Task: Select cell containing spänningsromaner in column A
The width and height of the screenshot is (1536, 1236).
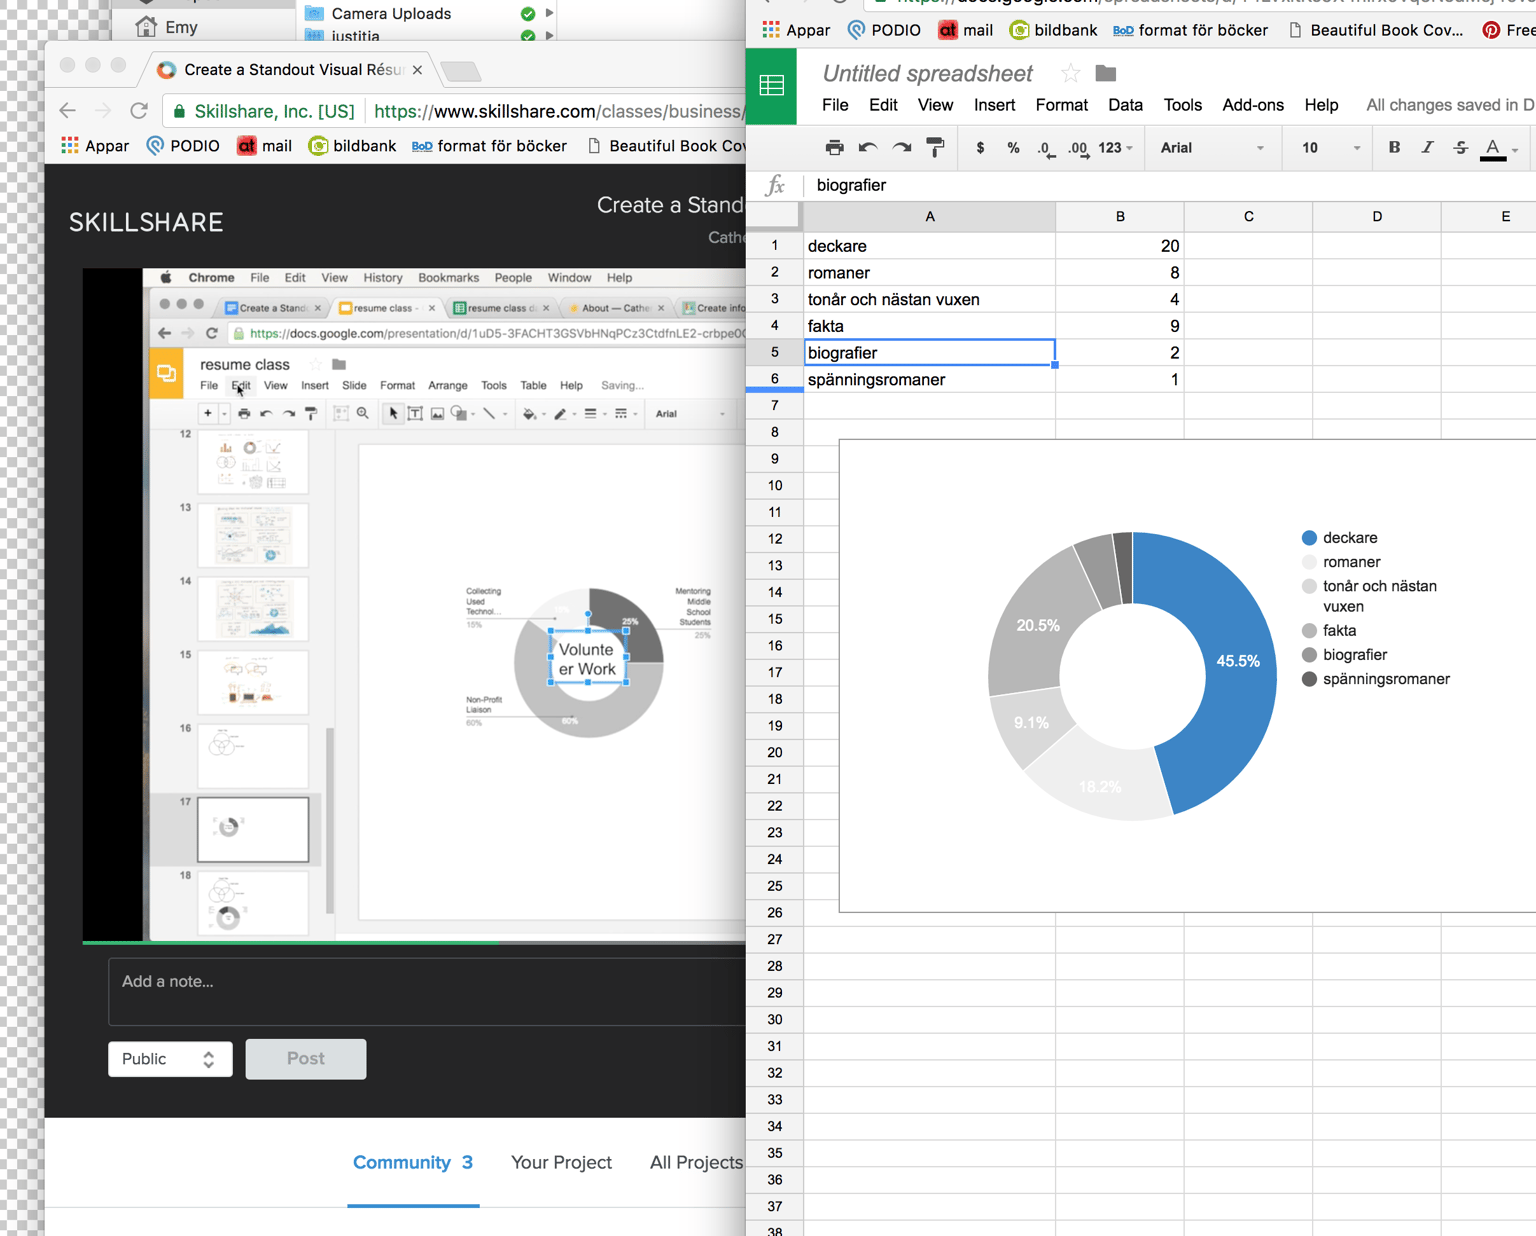Action: click(930, 379)
